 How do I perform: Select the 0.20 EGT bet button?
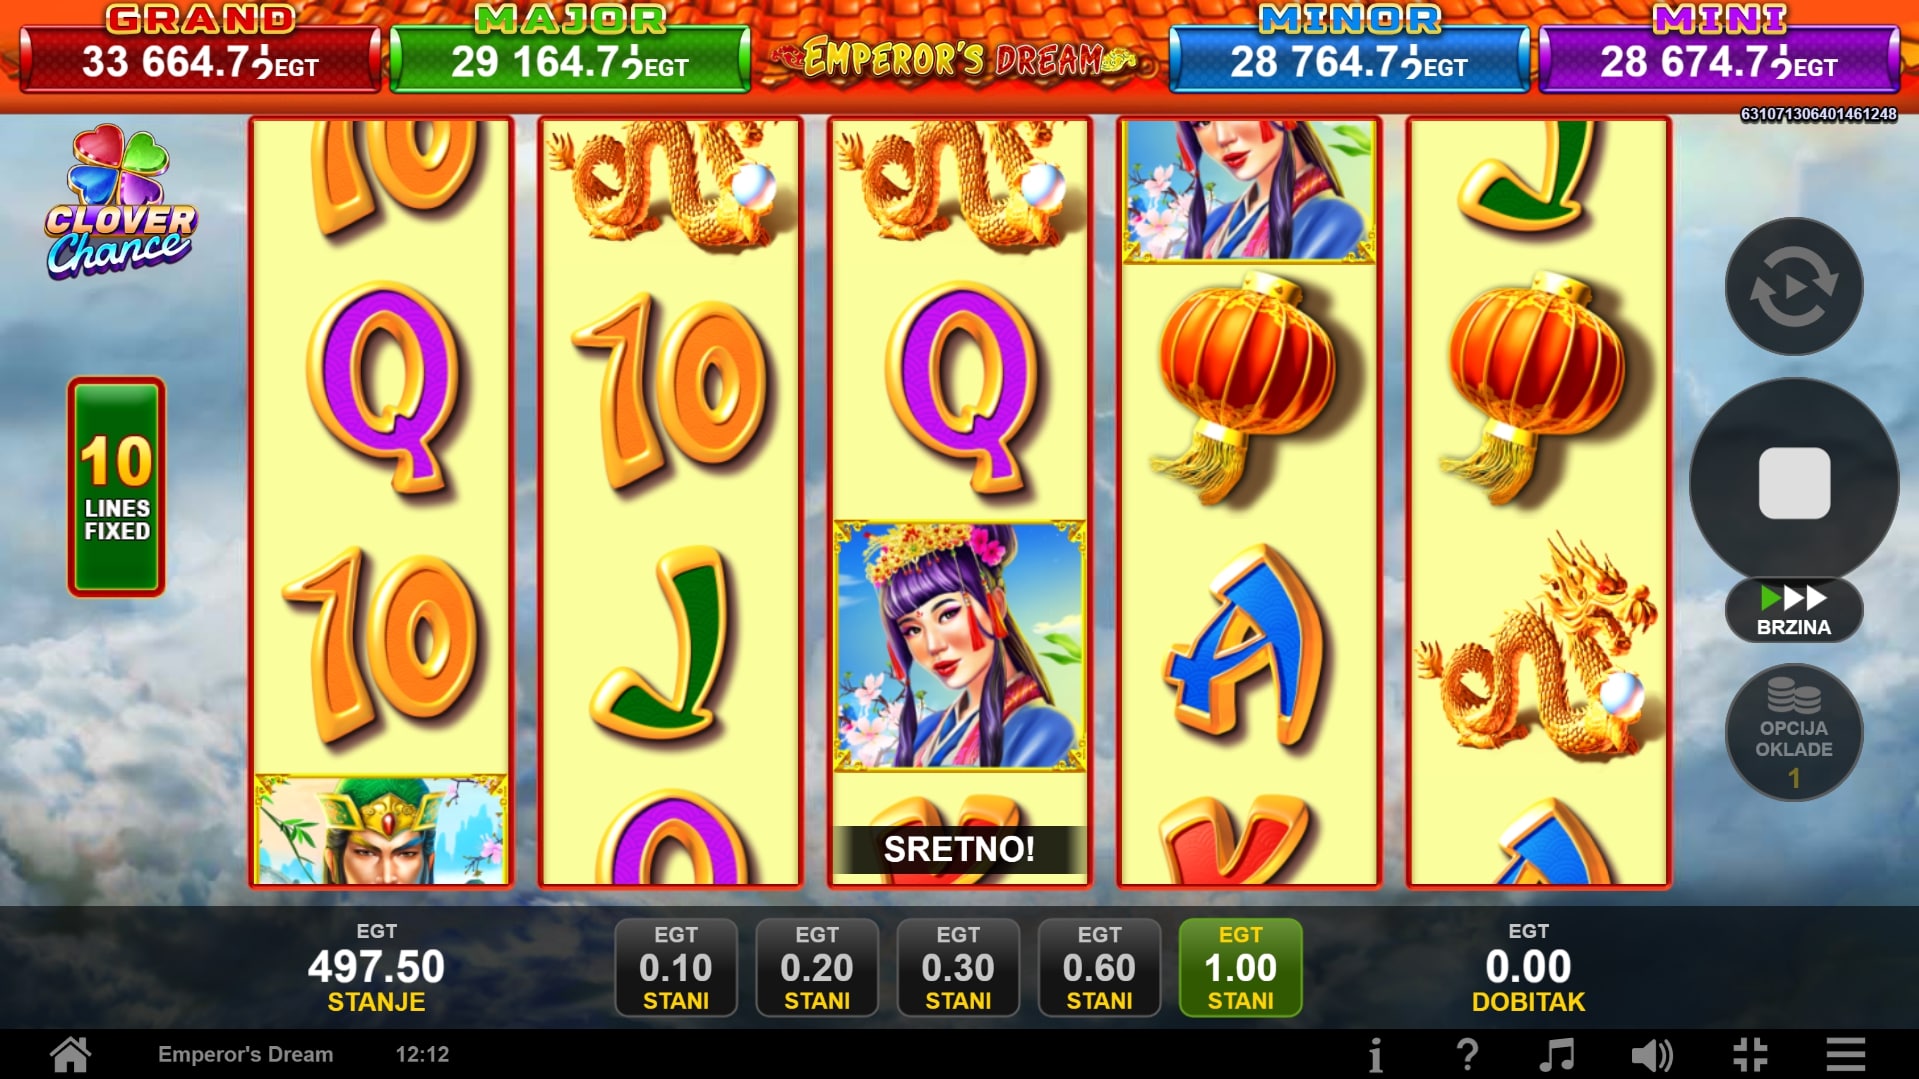click(817, 967)
